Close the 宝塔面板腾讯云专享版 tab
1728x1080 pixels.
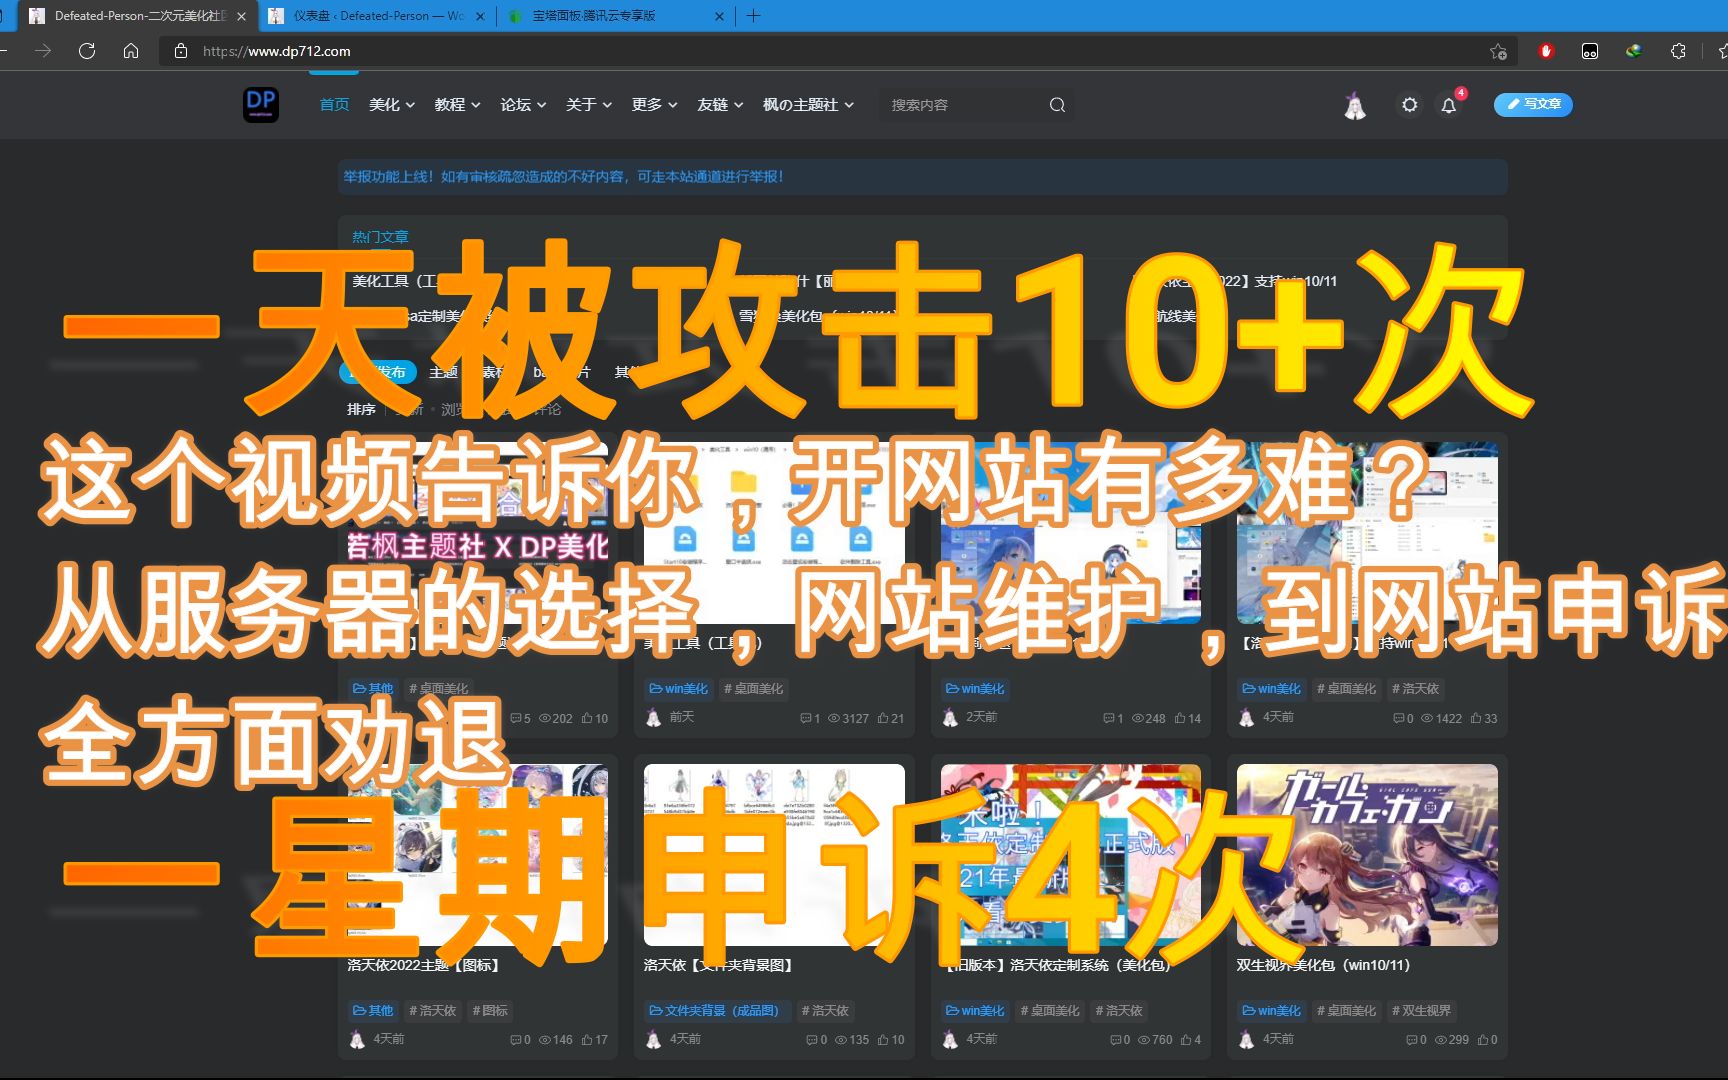pyautogui.click(x=719, y=16)
